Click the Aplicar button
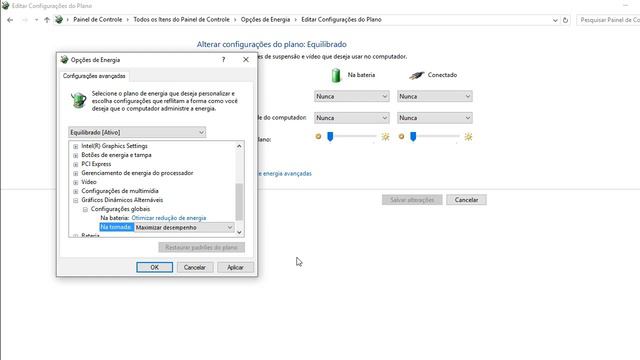This screenshot has width=640, height=360. pyautogui.click(x=235, y=267)
